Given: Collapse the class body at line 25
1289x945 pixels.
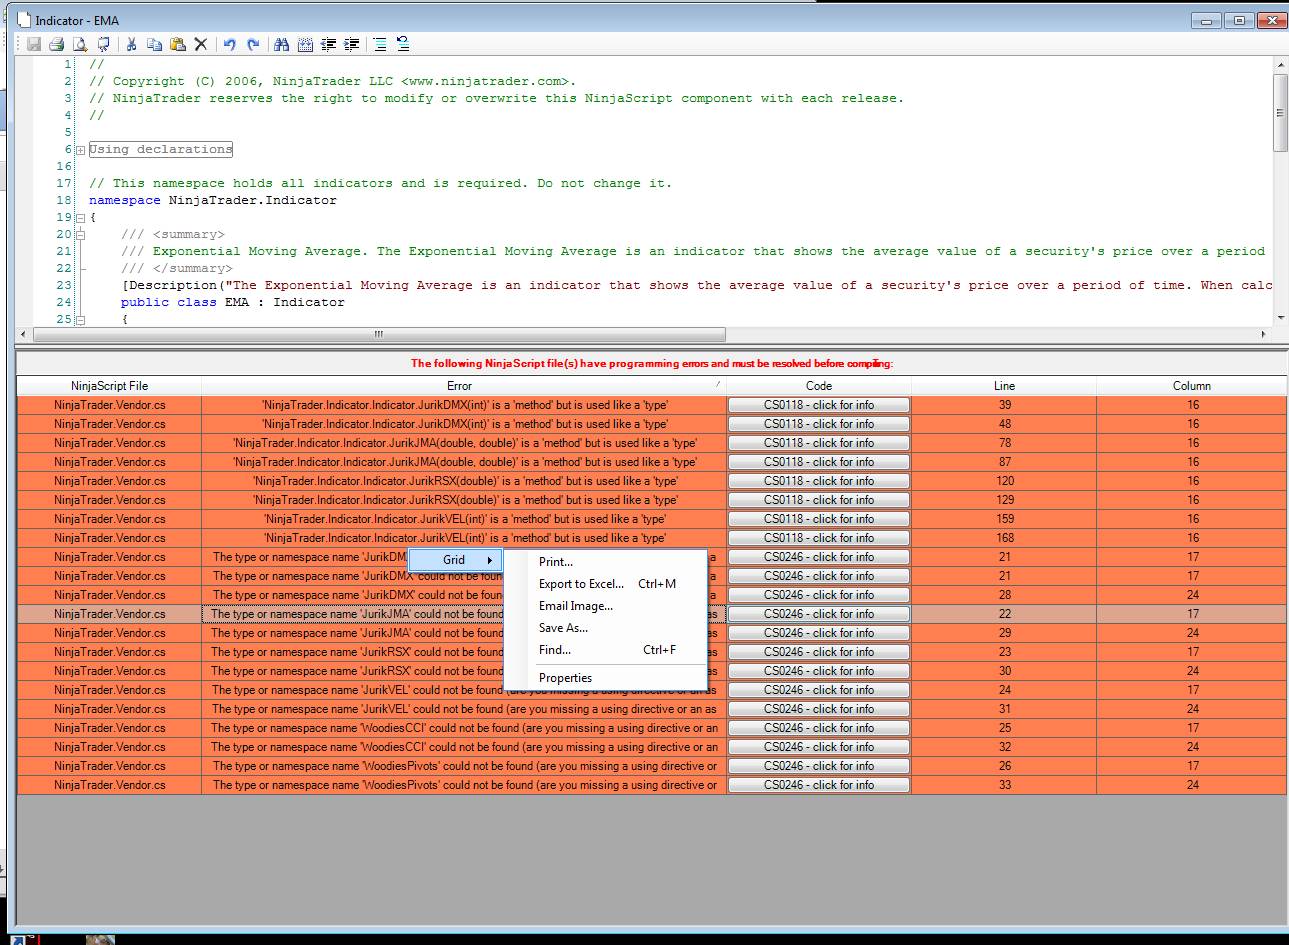Looking at the screenshot, I should click(x=81, y=320).
